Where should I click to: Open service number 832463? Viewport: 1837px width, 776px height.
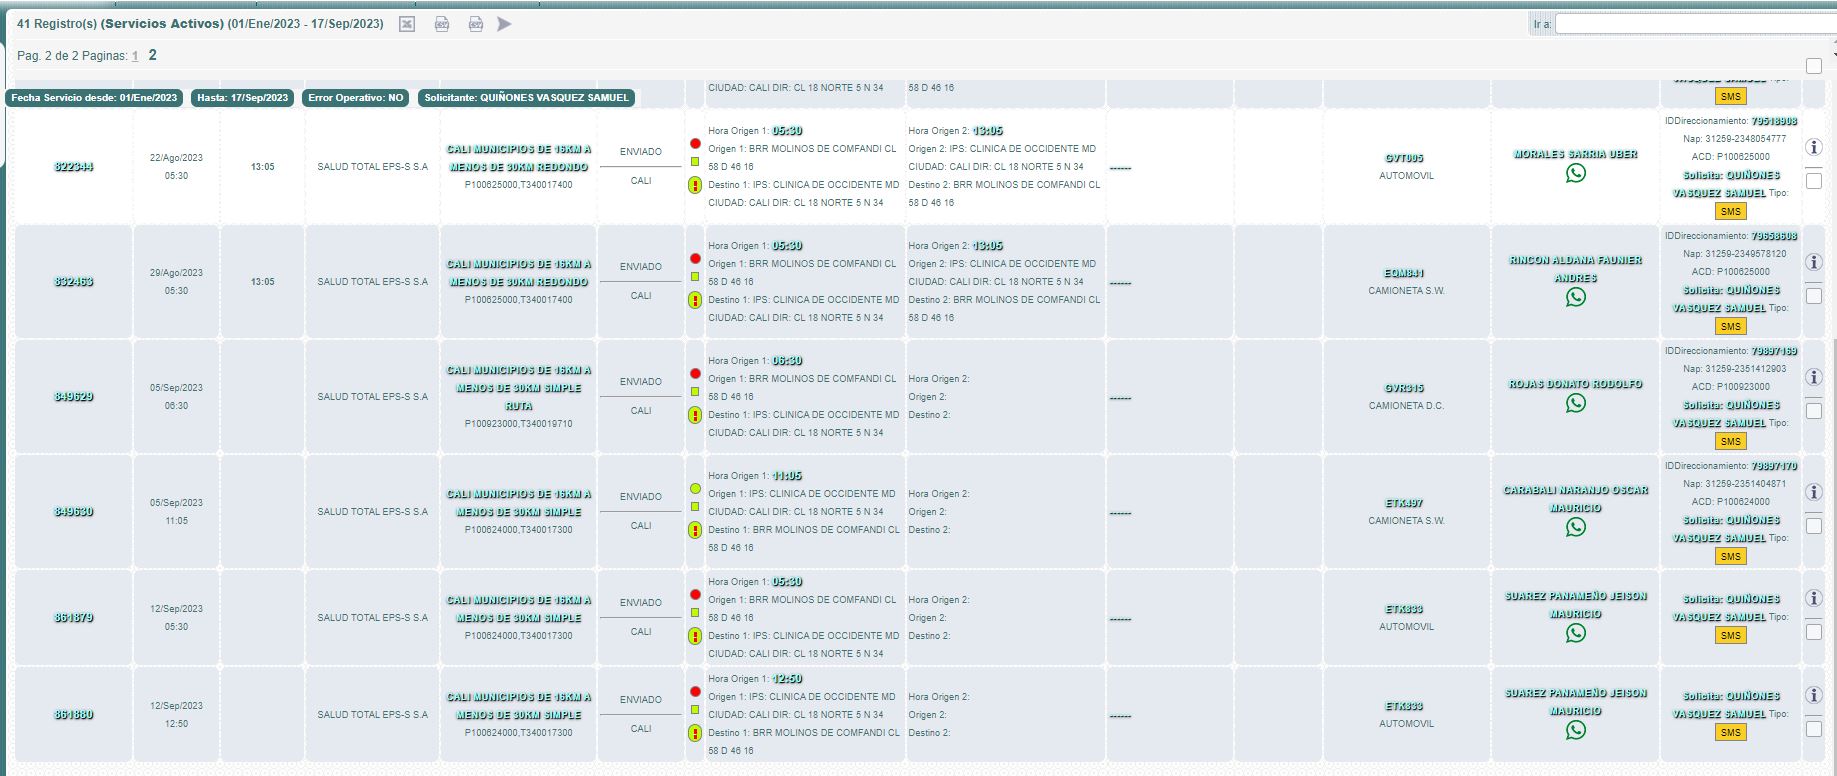coord(74,282)
